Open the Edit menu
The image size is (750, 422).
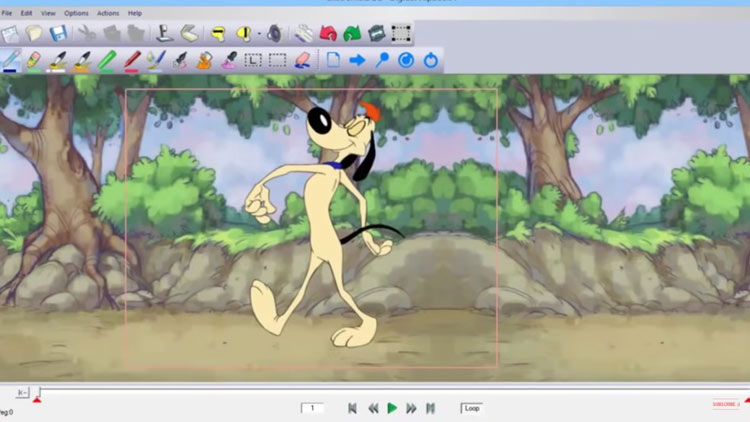pyautogui.click(x=26, y=13)
